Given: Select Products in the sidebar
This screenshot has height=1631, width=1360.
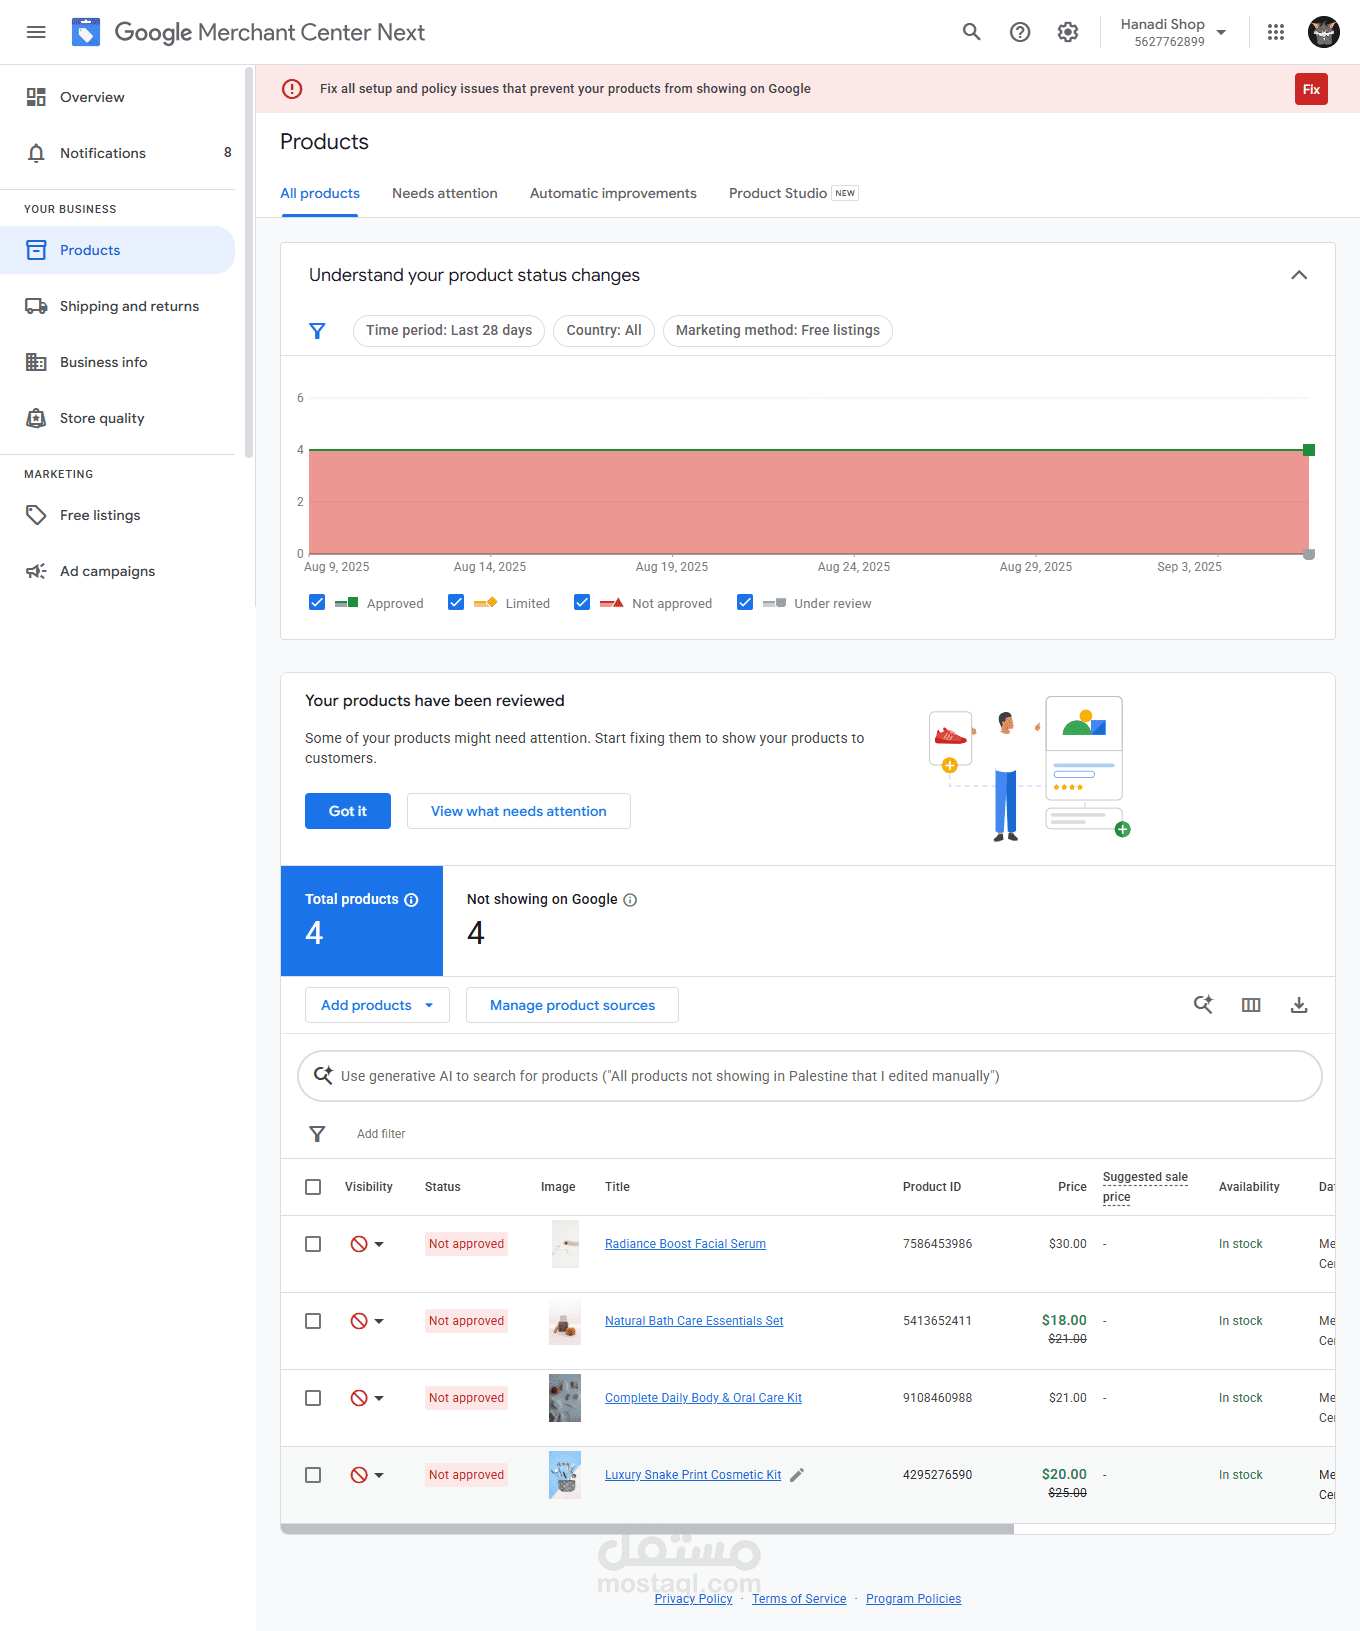Looking at the screenshot, I should point(118,250).
